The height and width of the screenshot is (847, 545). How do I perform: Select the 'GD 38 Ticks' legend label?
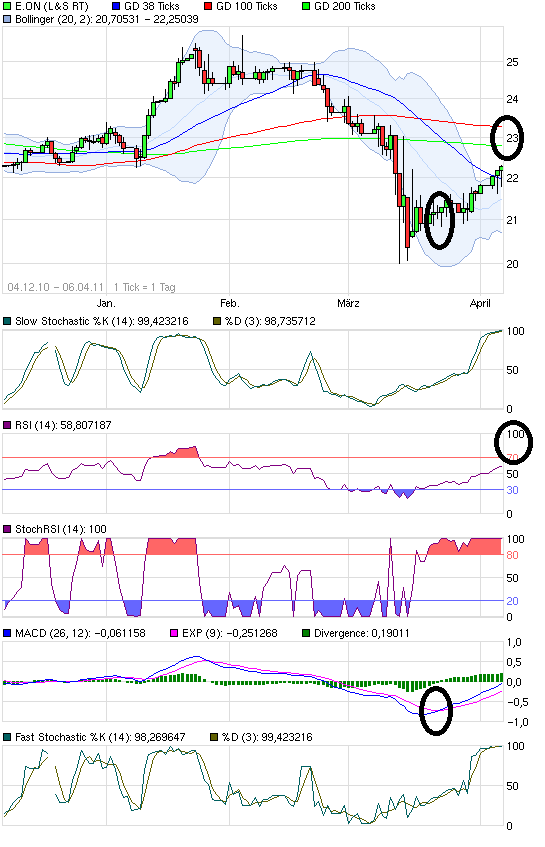click(152, 6)
